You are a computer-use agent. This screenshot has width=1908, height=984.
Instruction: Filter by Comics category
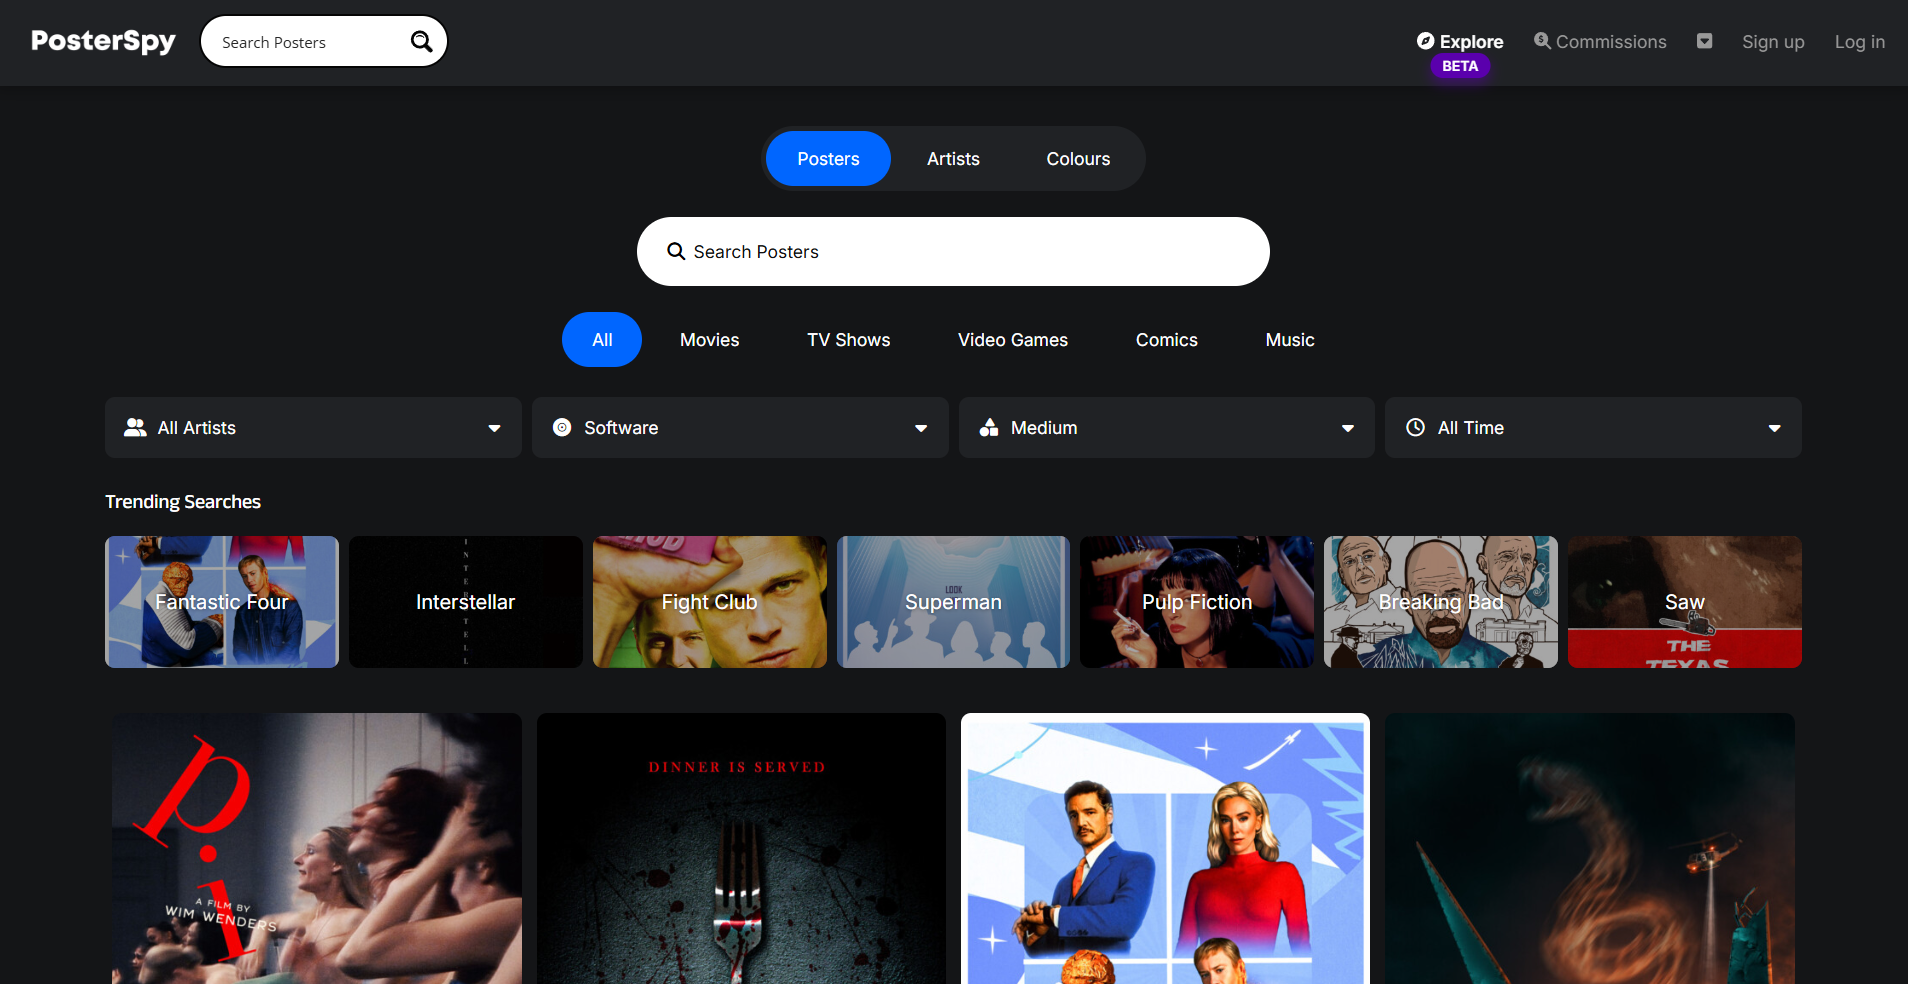click(x=1167, y=340)
